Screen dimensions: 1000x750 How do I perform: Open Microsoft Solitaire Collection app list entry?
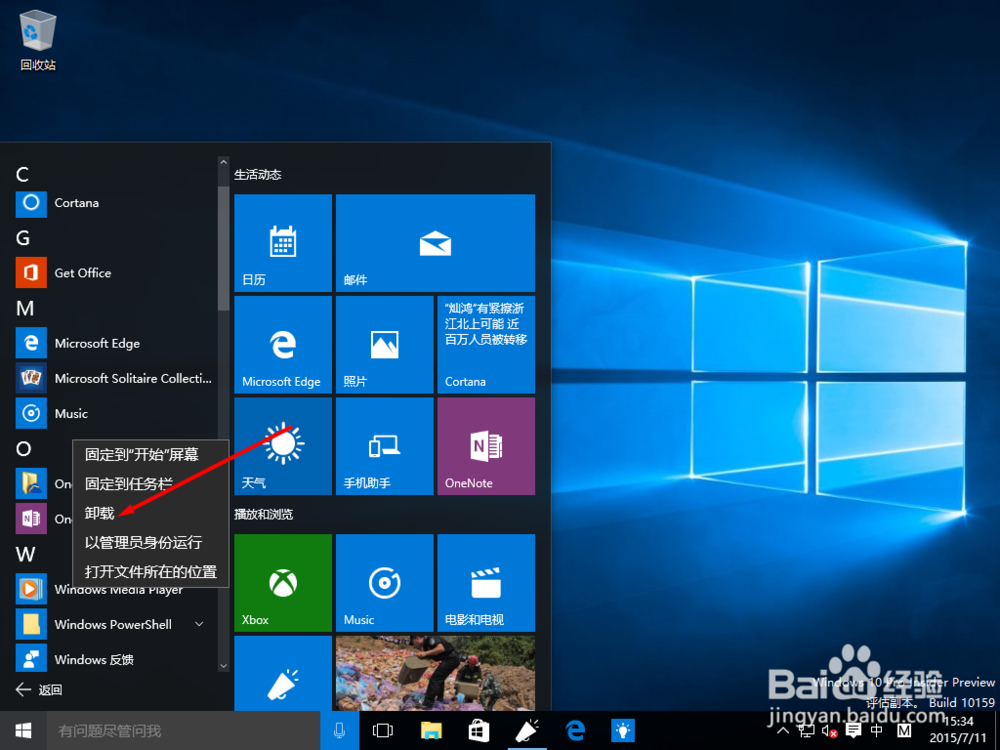coord(115,378)
